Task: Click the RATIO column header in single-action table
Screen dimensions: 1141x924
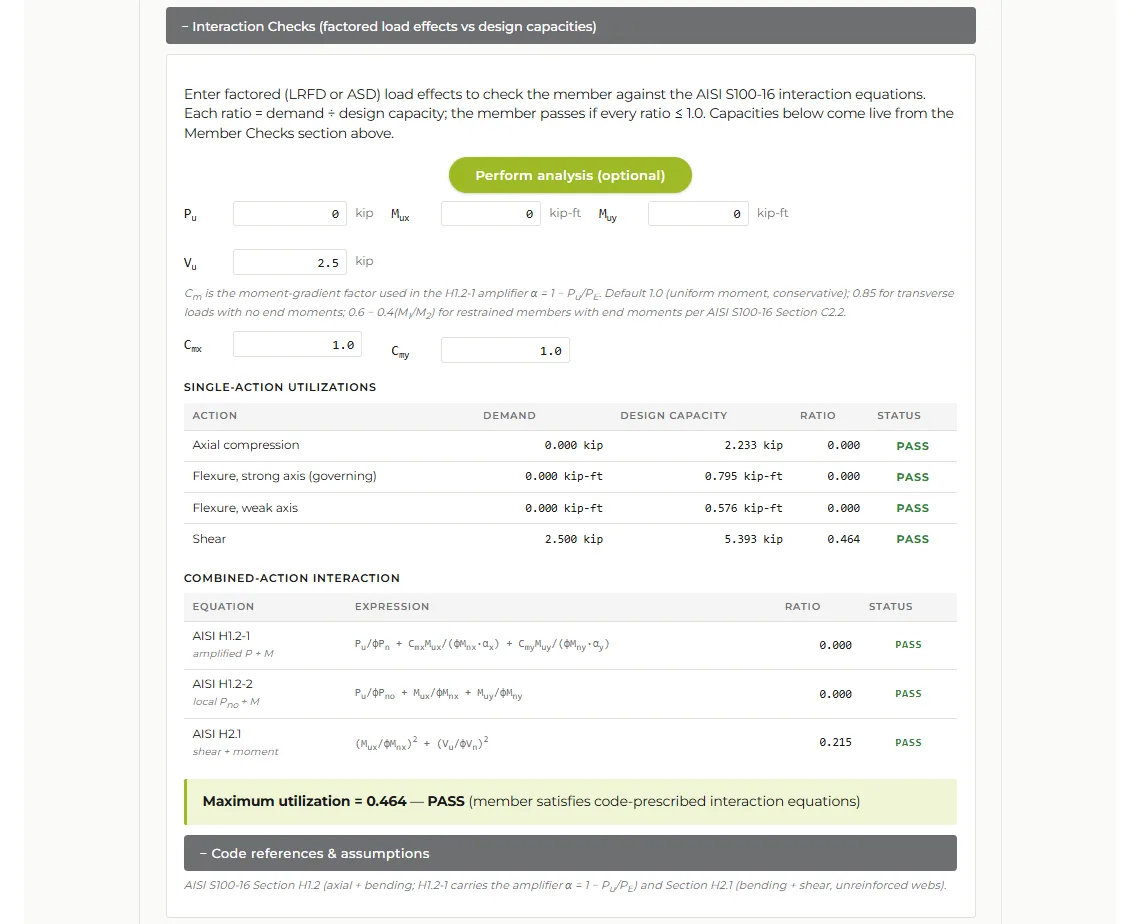Action: click(818, 415)
